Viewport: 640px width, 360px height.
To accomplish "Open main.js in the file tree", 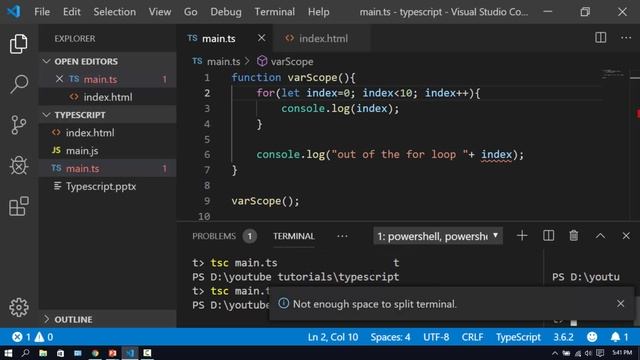I will [x=108, y=151].
